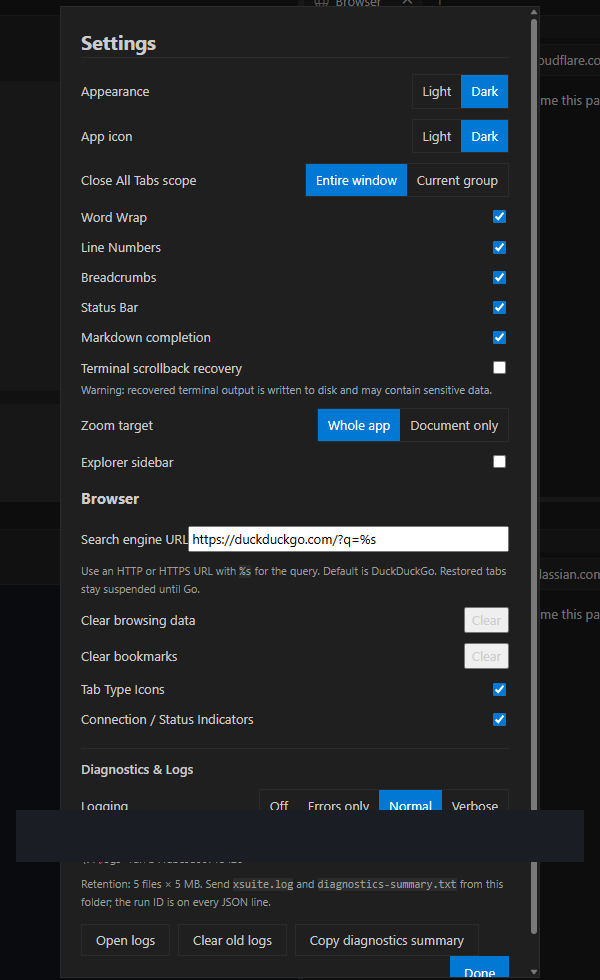This screenshot has width=600, height=980.
Task: Toggle the Word Wrap checkbox
Action: [x=499, y=217]
